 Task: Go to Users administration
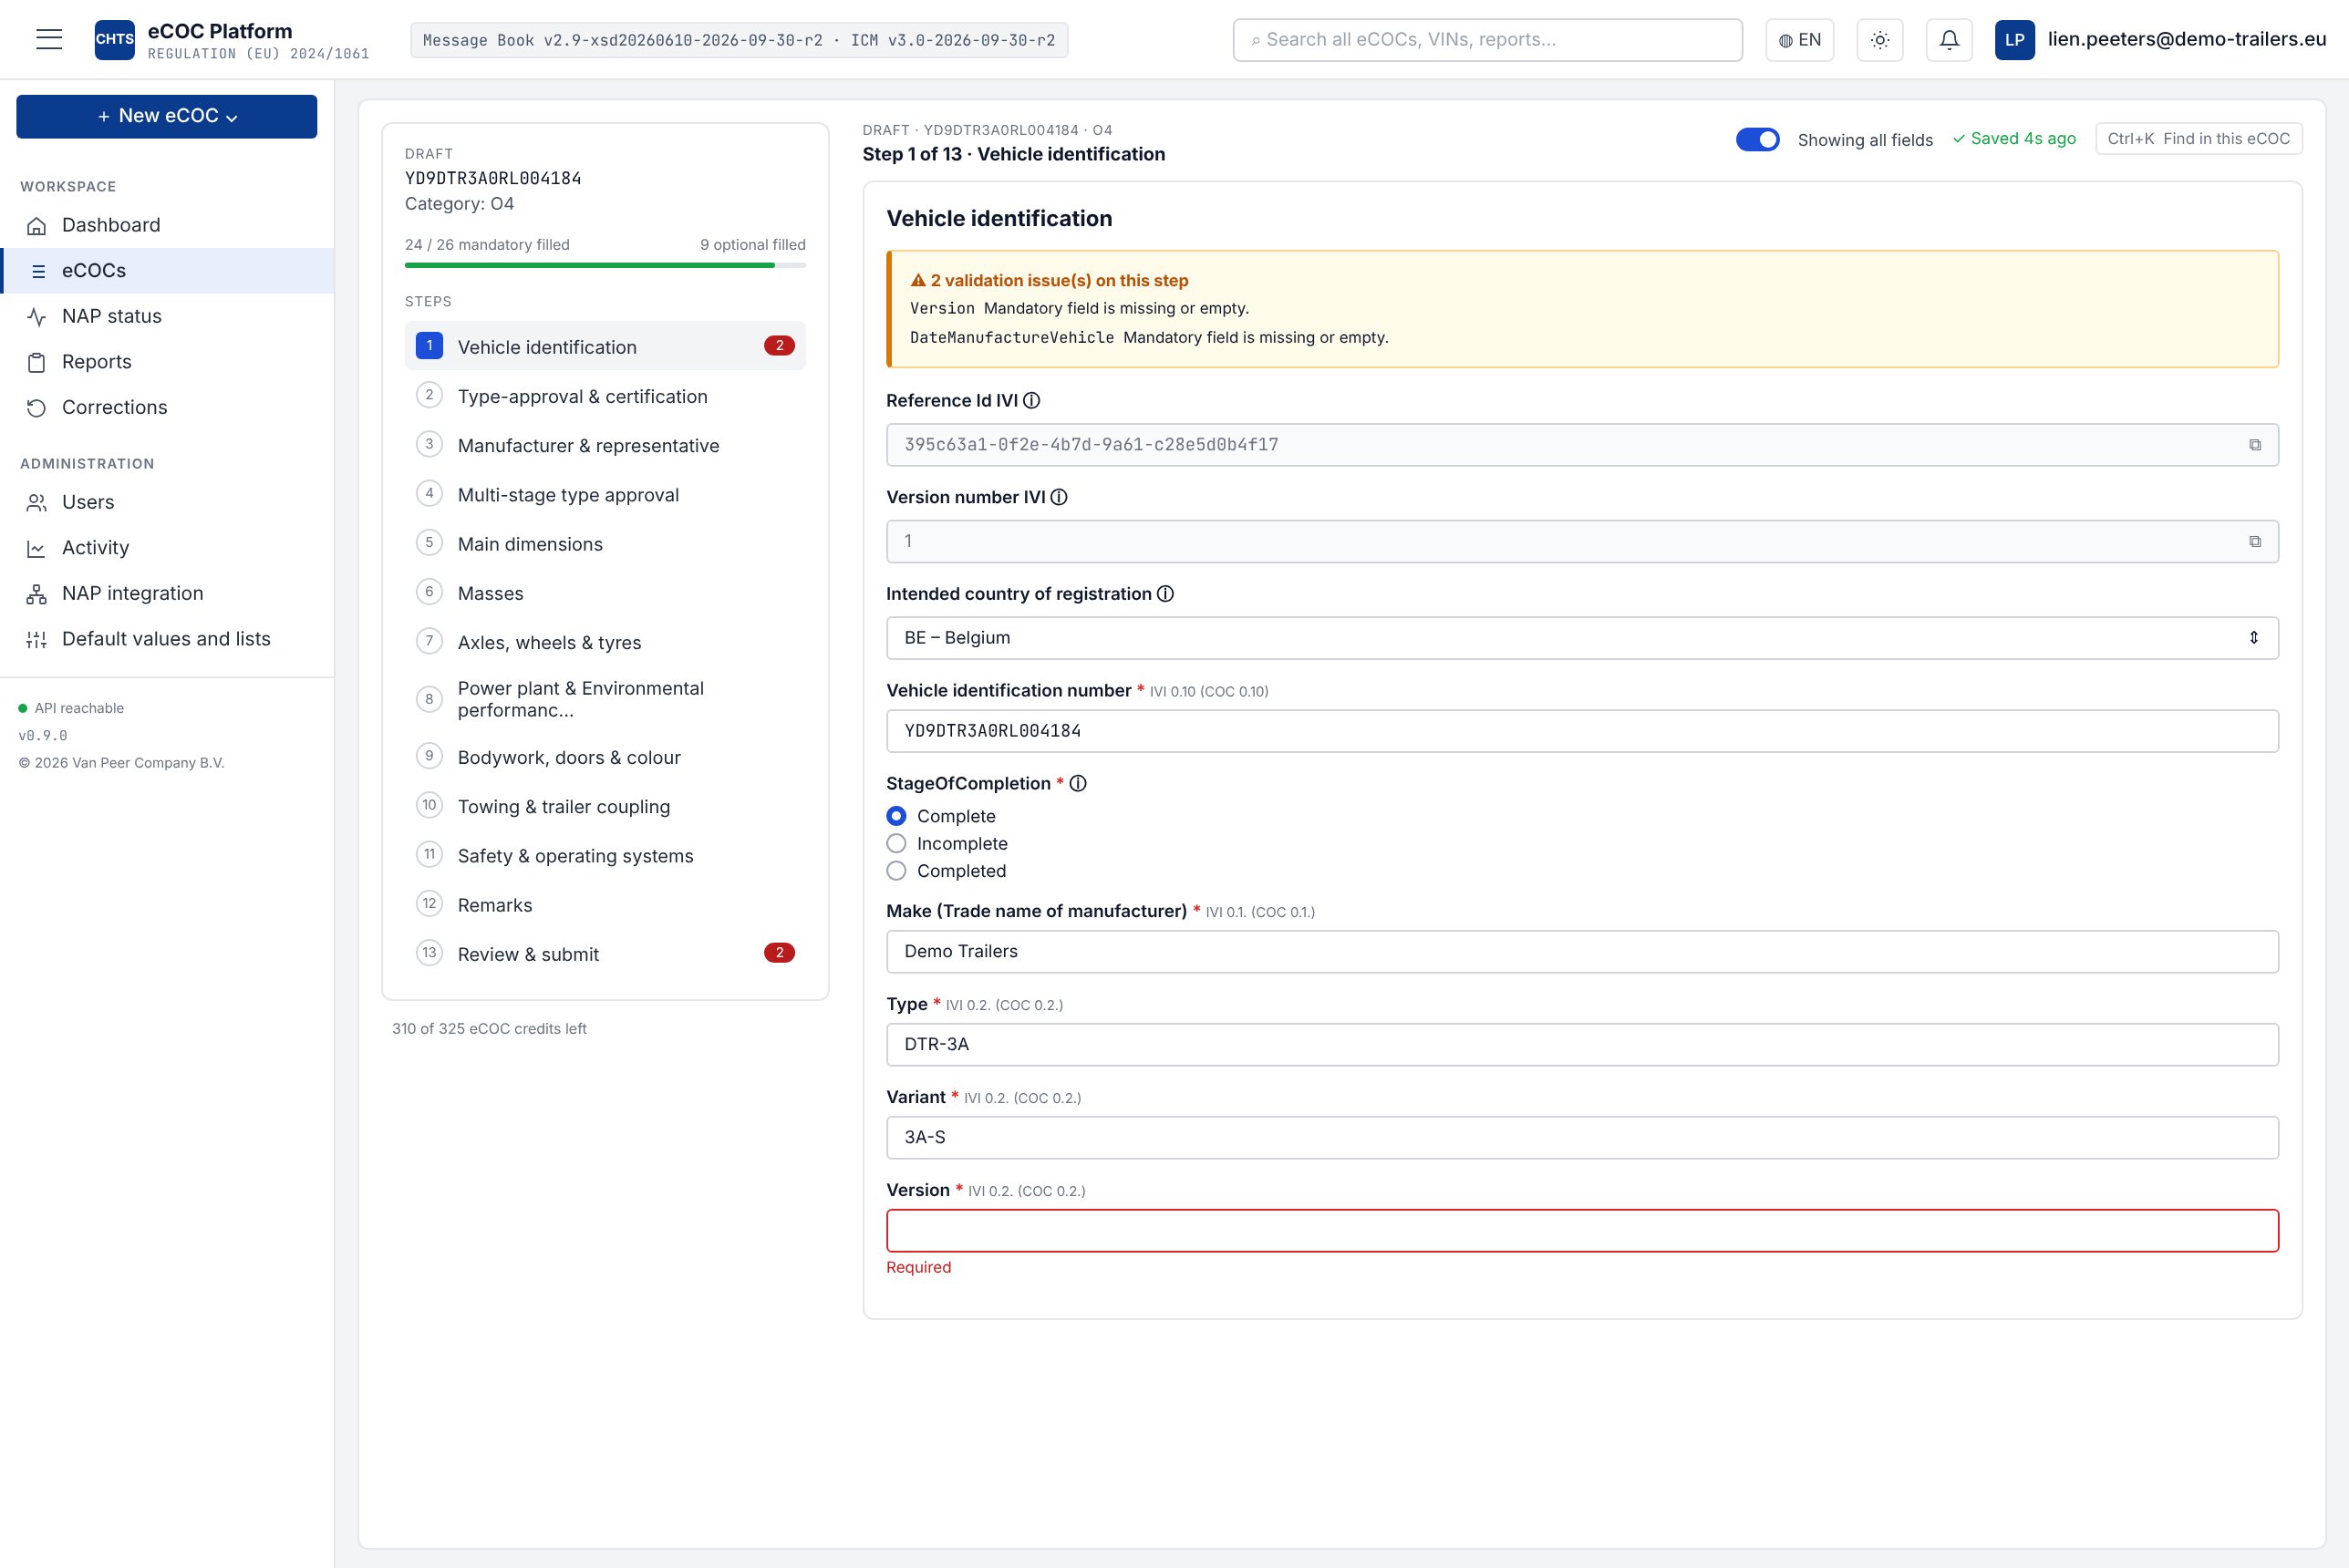pos(167,502)
